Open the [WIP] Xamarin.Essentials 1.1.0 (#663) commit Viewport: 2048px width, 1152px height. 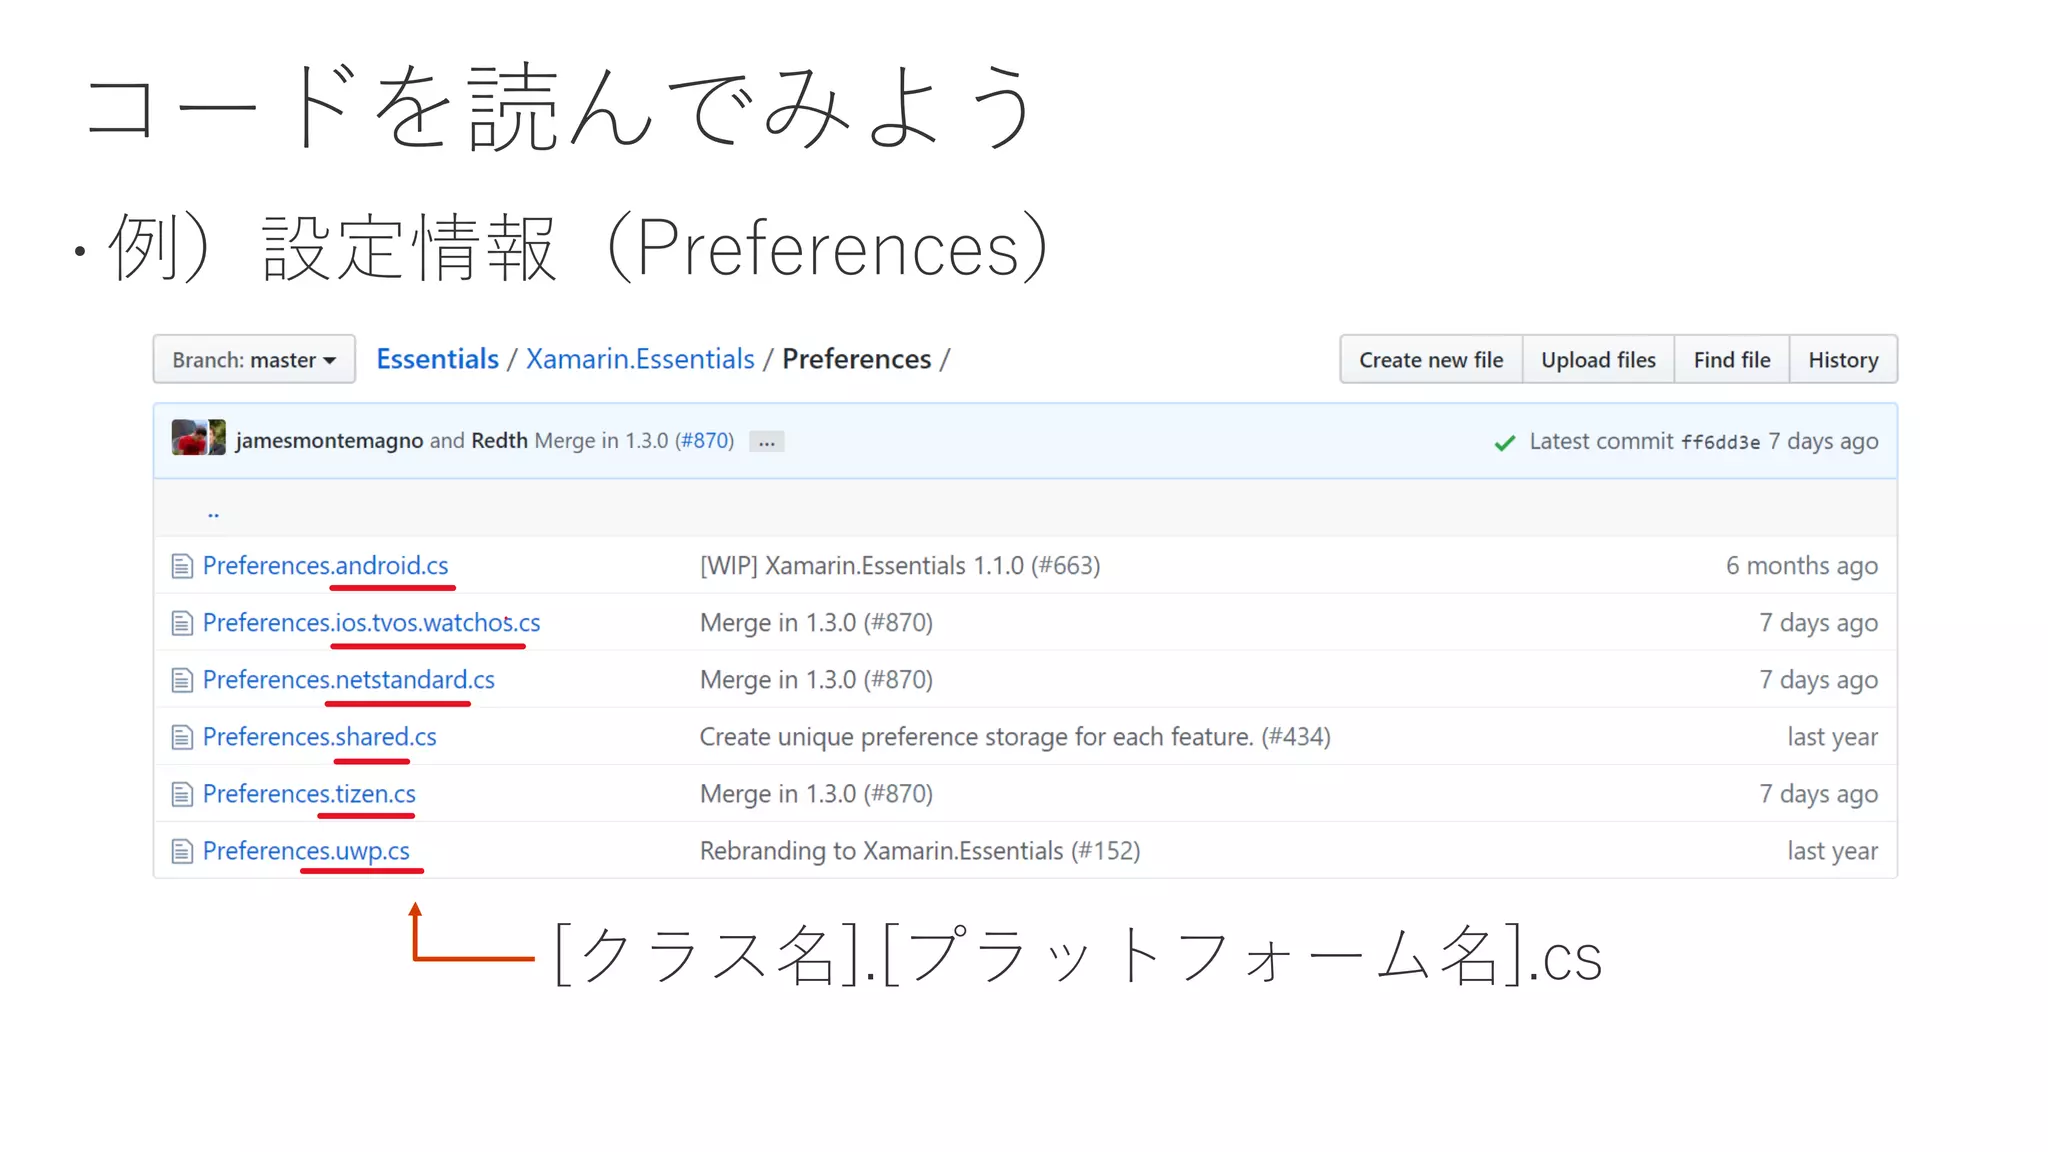(900, 566)
